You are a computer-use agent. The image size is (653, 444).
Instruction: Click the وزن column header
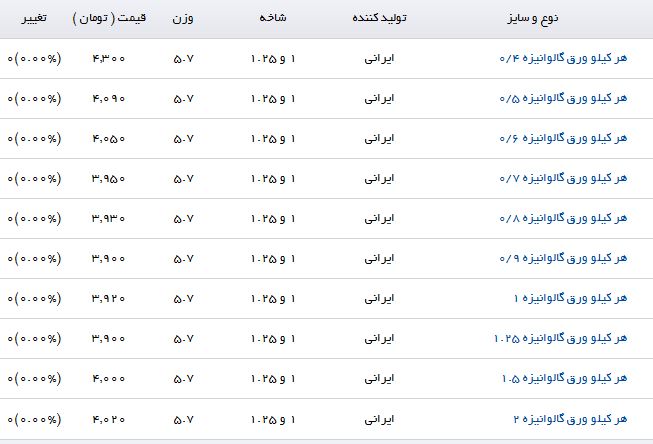coord(183,18)
